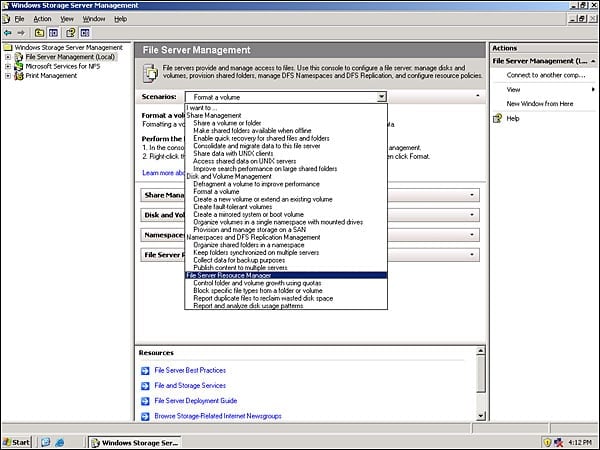Click the File Server Management tree node icon
Screen dimensions: 600x450
[x=19, y=57]
